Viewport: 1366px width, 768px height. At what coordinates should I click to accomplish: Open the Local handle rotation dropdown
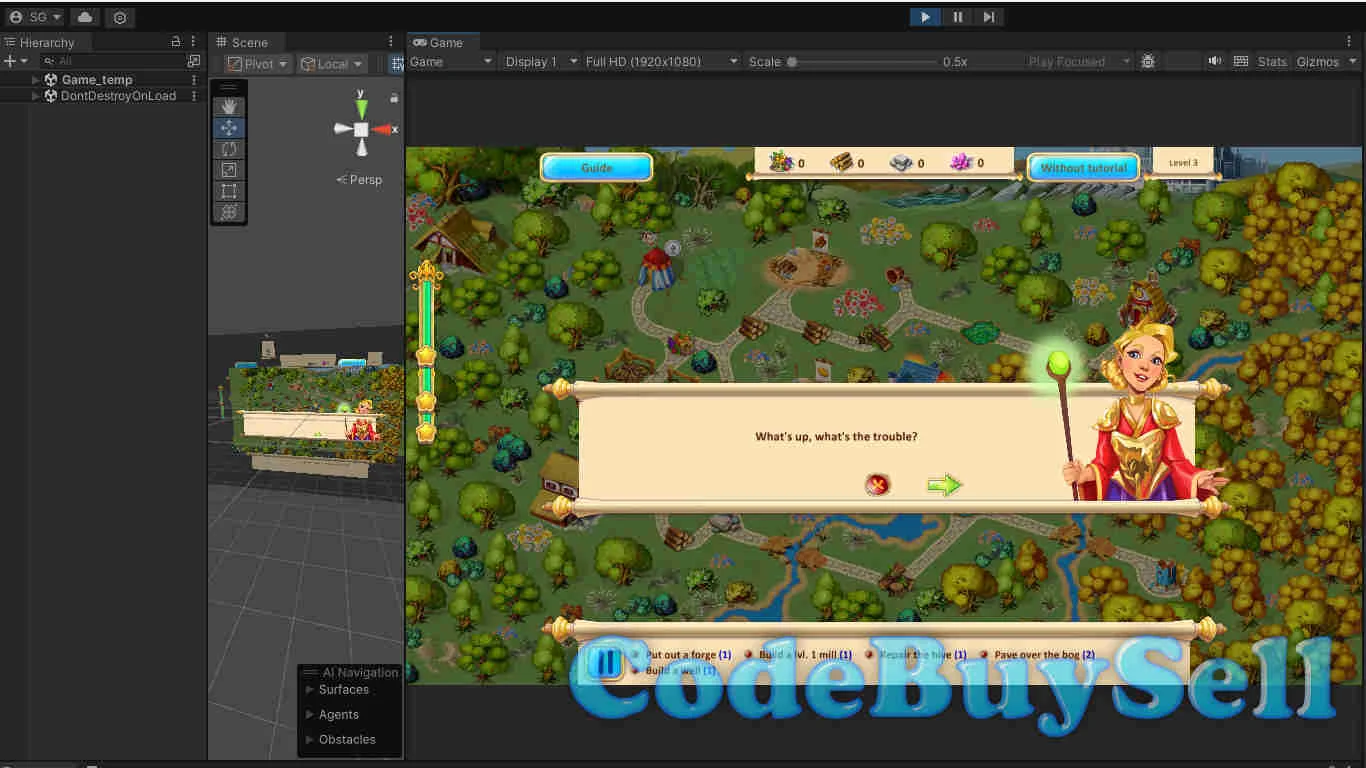click(332, 64)
